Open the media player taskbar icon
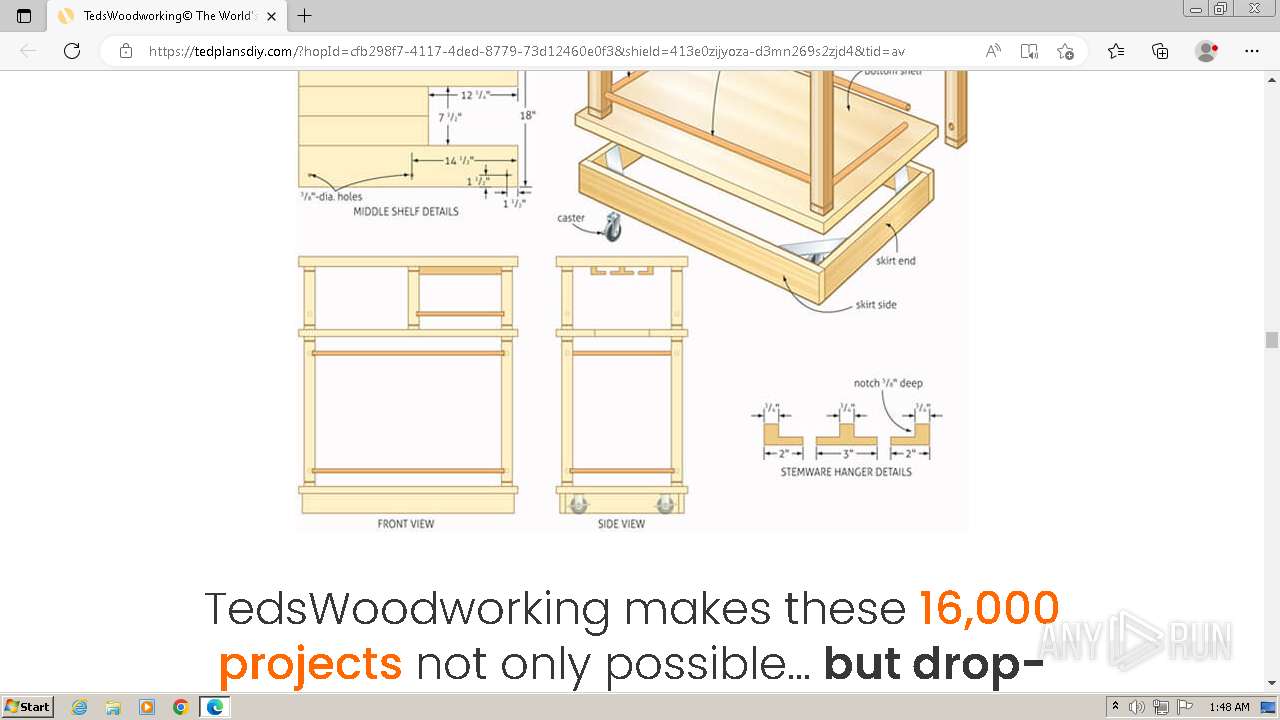The width and height of the screenshot is (1280, 720). (x=147, y=707)
